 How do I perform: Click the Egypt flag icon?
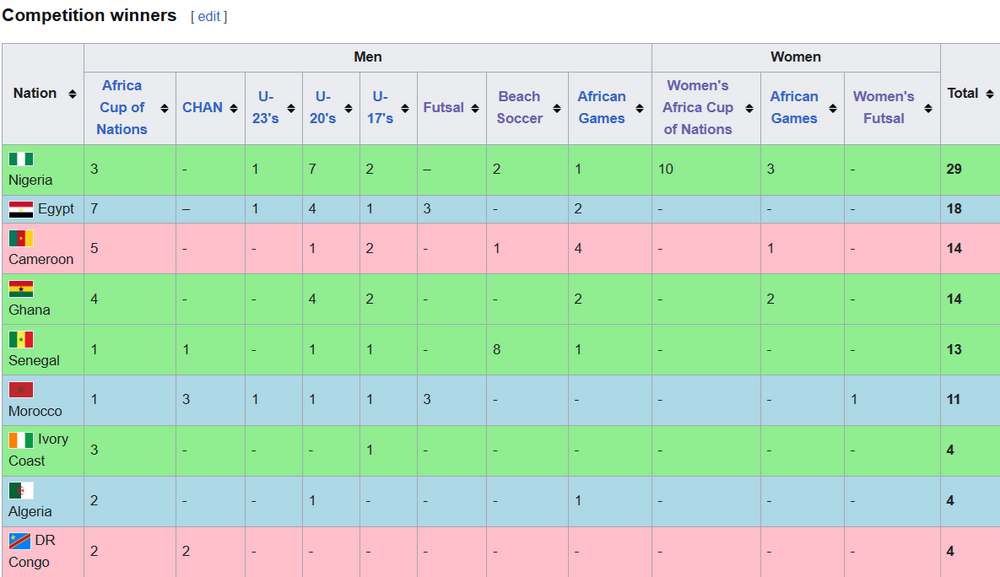tap(21, 209)
